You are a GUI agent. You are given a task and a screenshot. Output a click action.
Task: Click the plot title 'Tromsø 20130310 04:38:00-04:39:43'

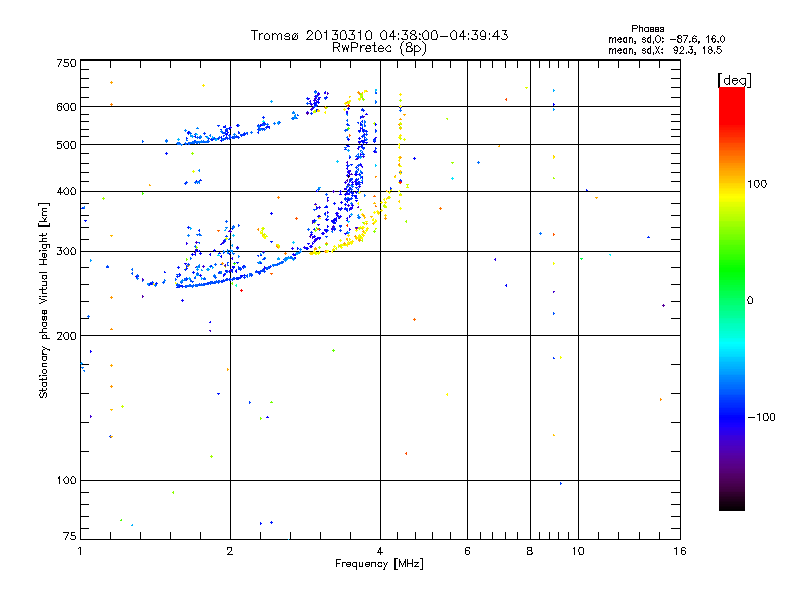[379, 35]
